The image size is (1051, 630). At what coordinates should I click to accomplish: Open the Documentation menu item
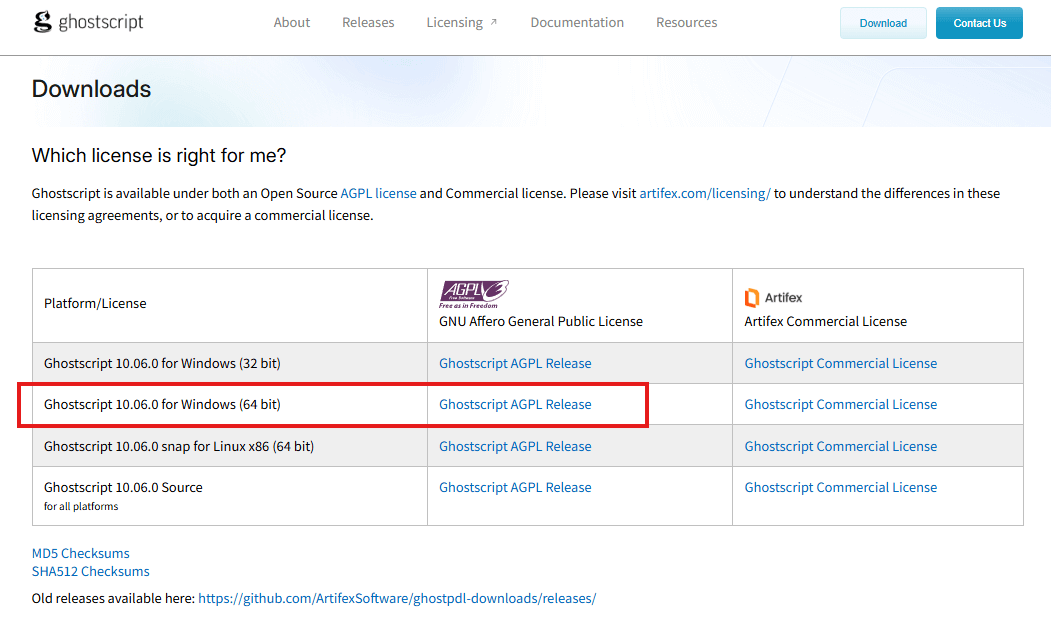577,23
